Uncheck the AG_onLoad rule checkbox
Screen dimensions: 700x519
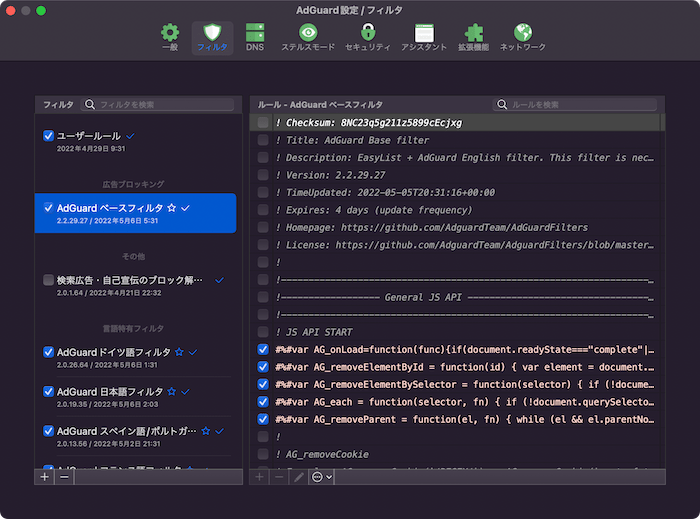point(263,349)
